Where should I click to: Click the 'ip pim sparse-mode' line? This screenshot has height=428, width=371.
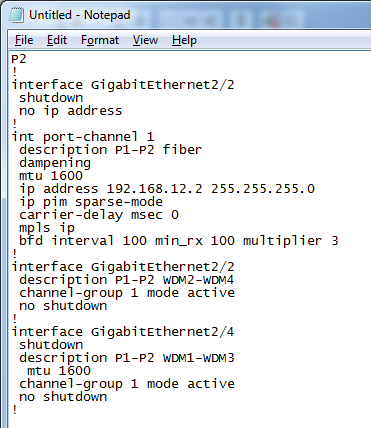pyautogui.click(x=91, y=202)
